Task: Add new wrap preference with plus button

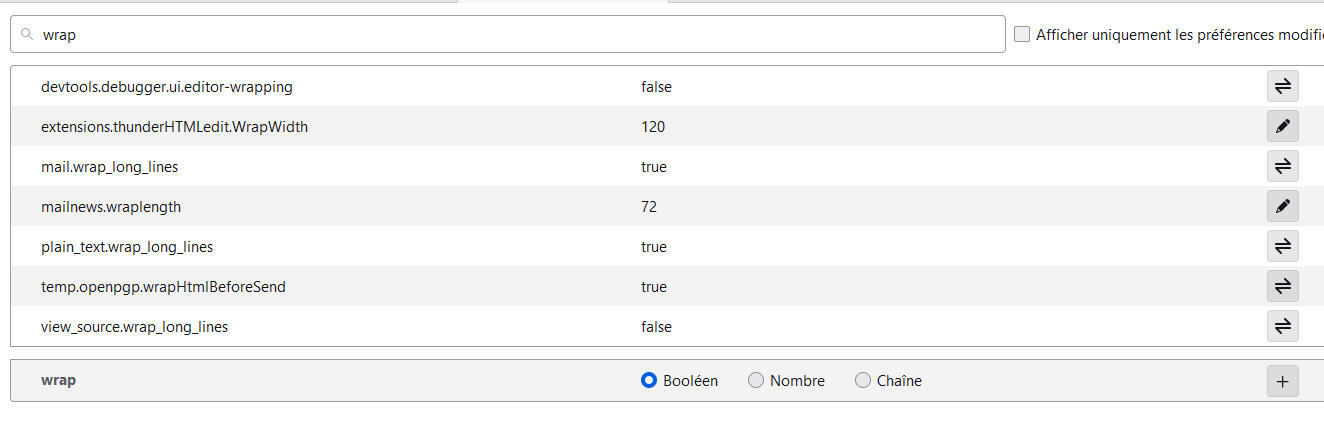Action: 1282,381
